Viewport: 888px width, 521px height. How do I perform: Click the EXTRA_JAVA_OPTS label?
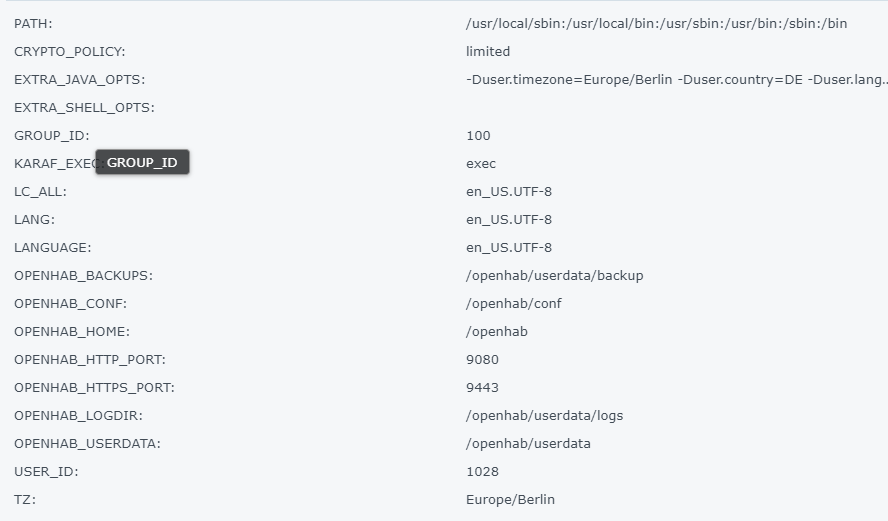[x=79, y=79]
